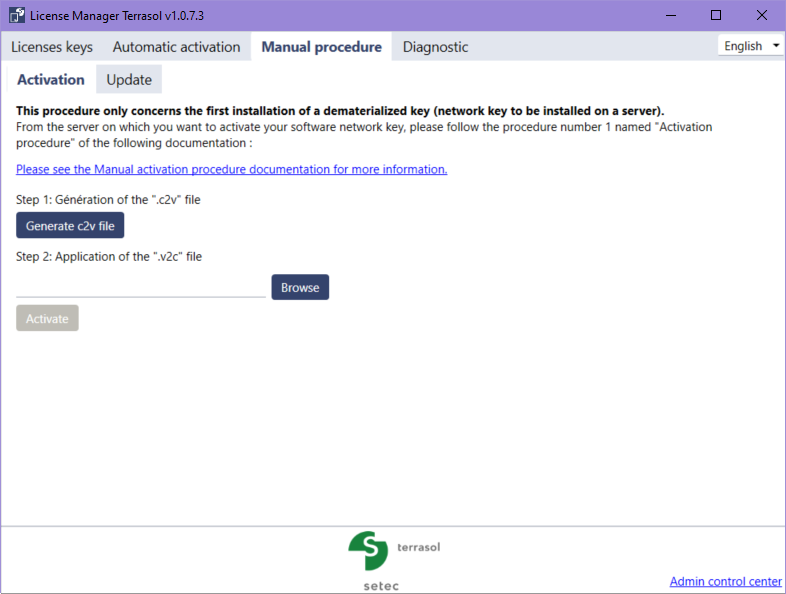The width and height of the screenshot is (786, 594).
Task: Minimize the License Manager window
Action: tap(671, 16)
